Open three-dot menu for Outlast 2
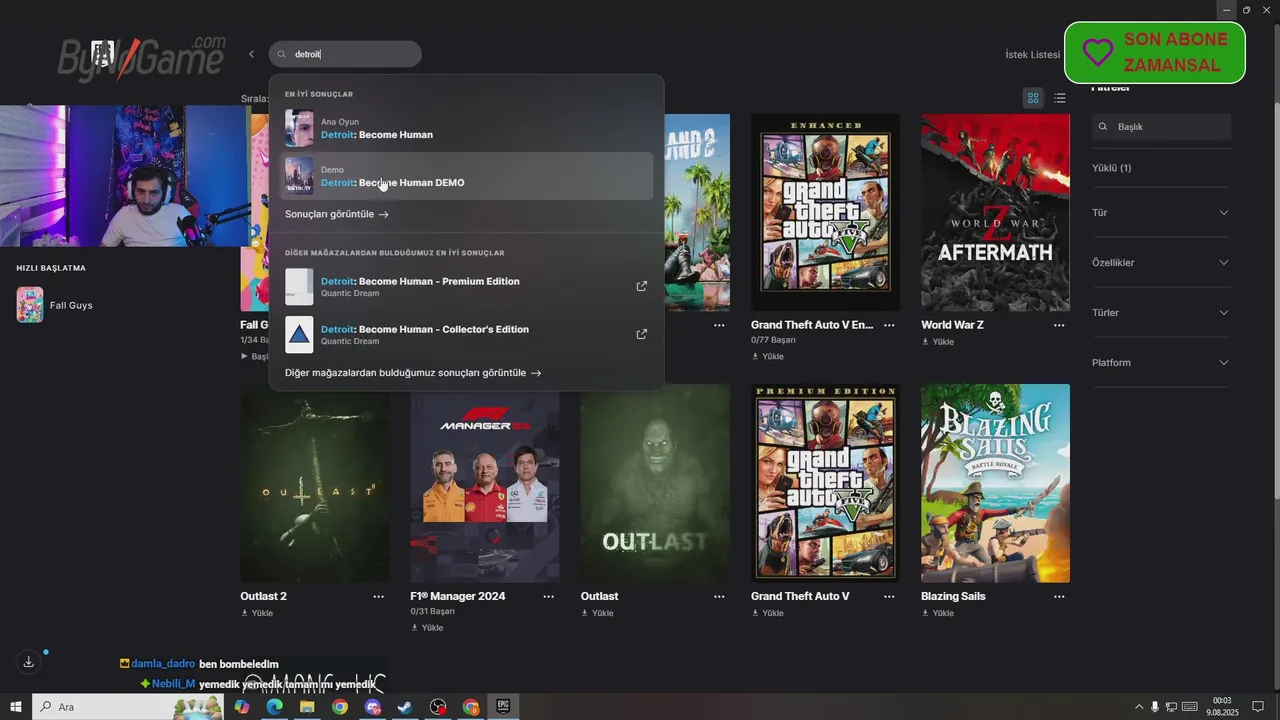This screenshot has width=1280, height=720. (378, 596)
